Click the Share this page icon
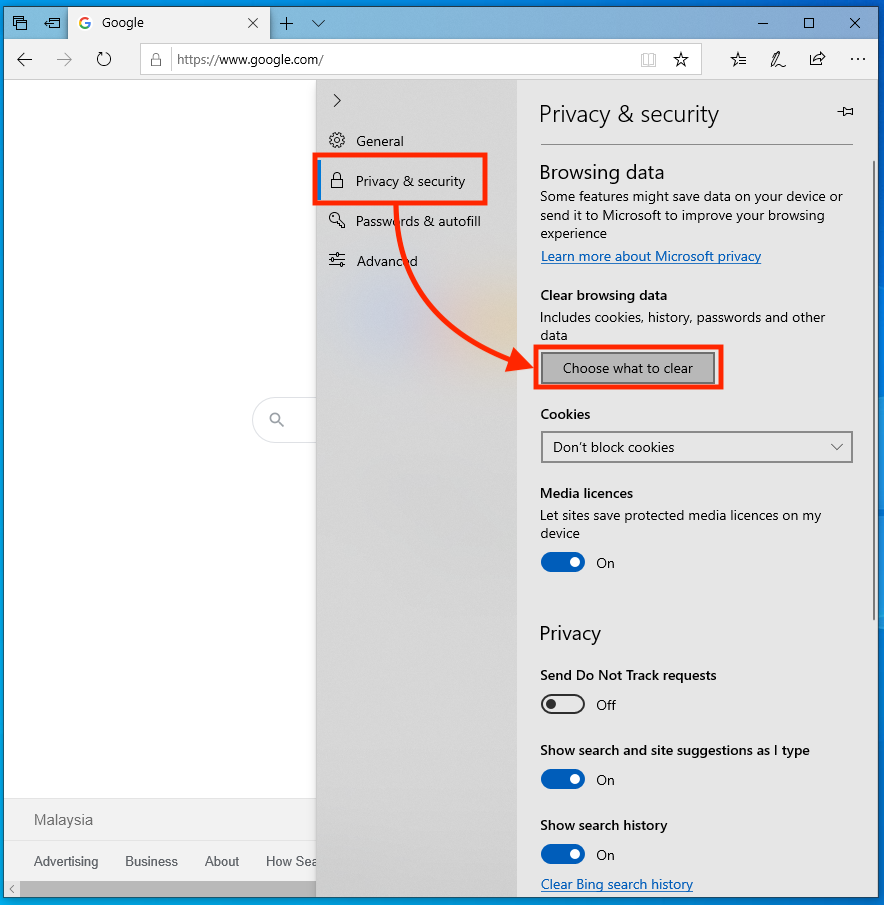This screenshot has width=884, height=905. pyautogui.click(x=817, y=60)
